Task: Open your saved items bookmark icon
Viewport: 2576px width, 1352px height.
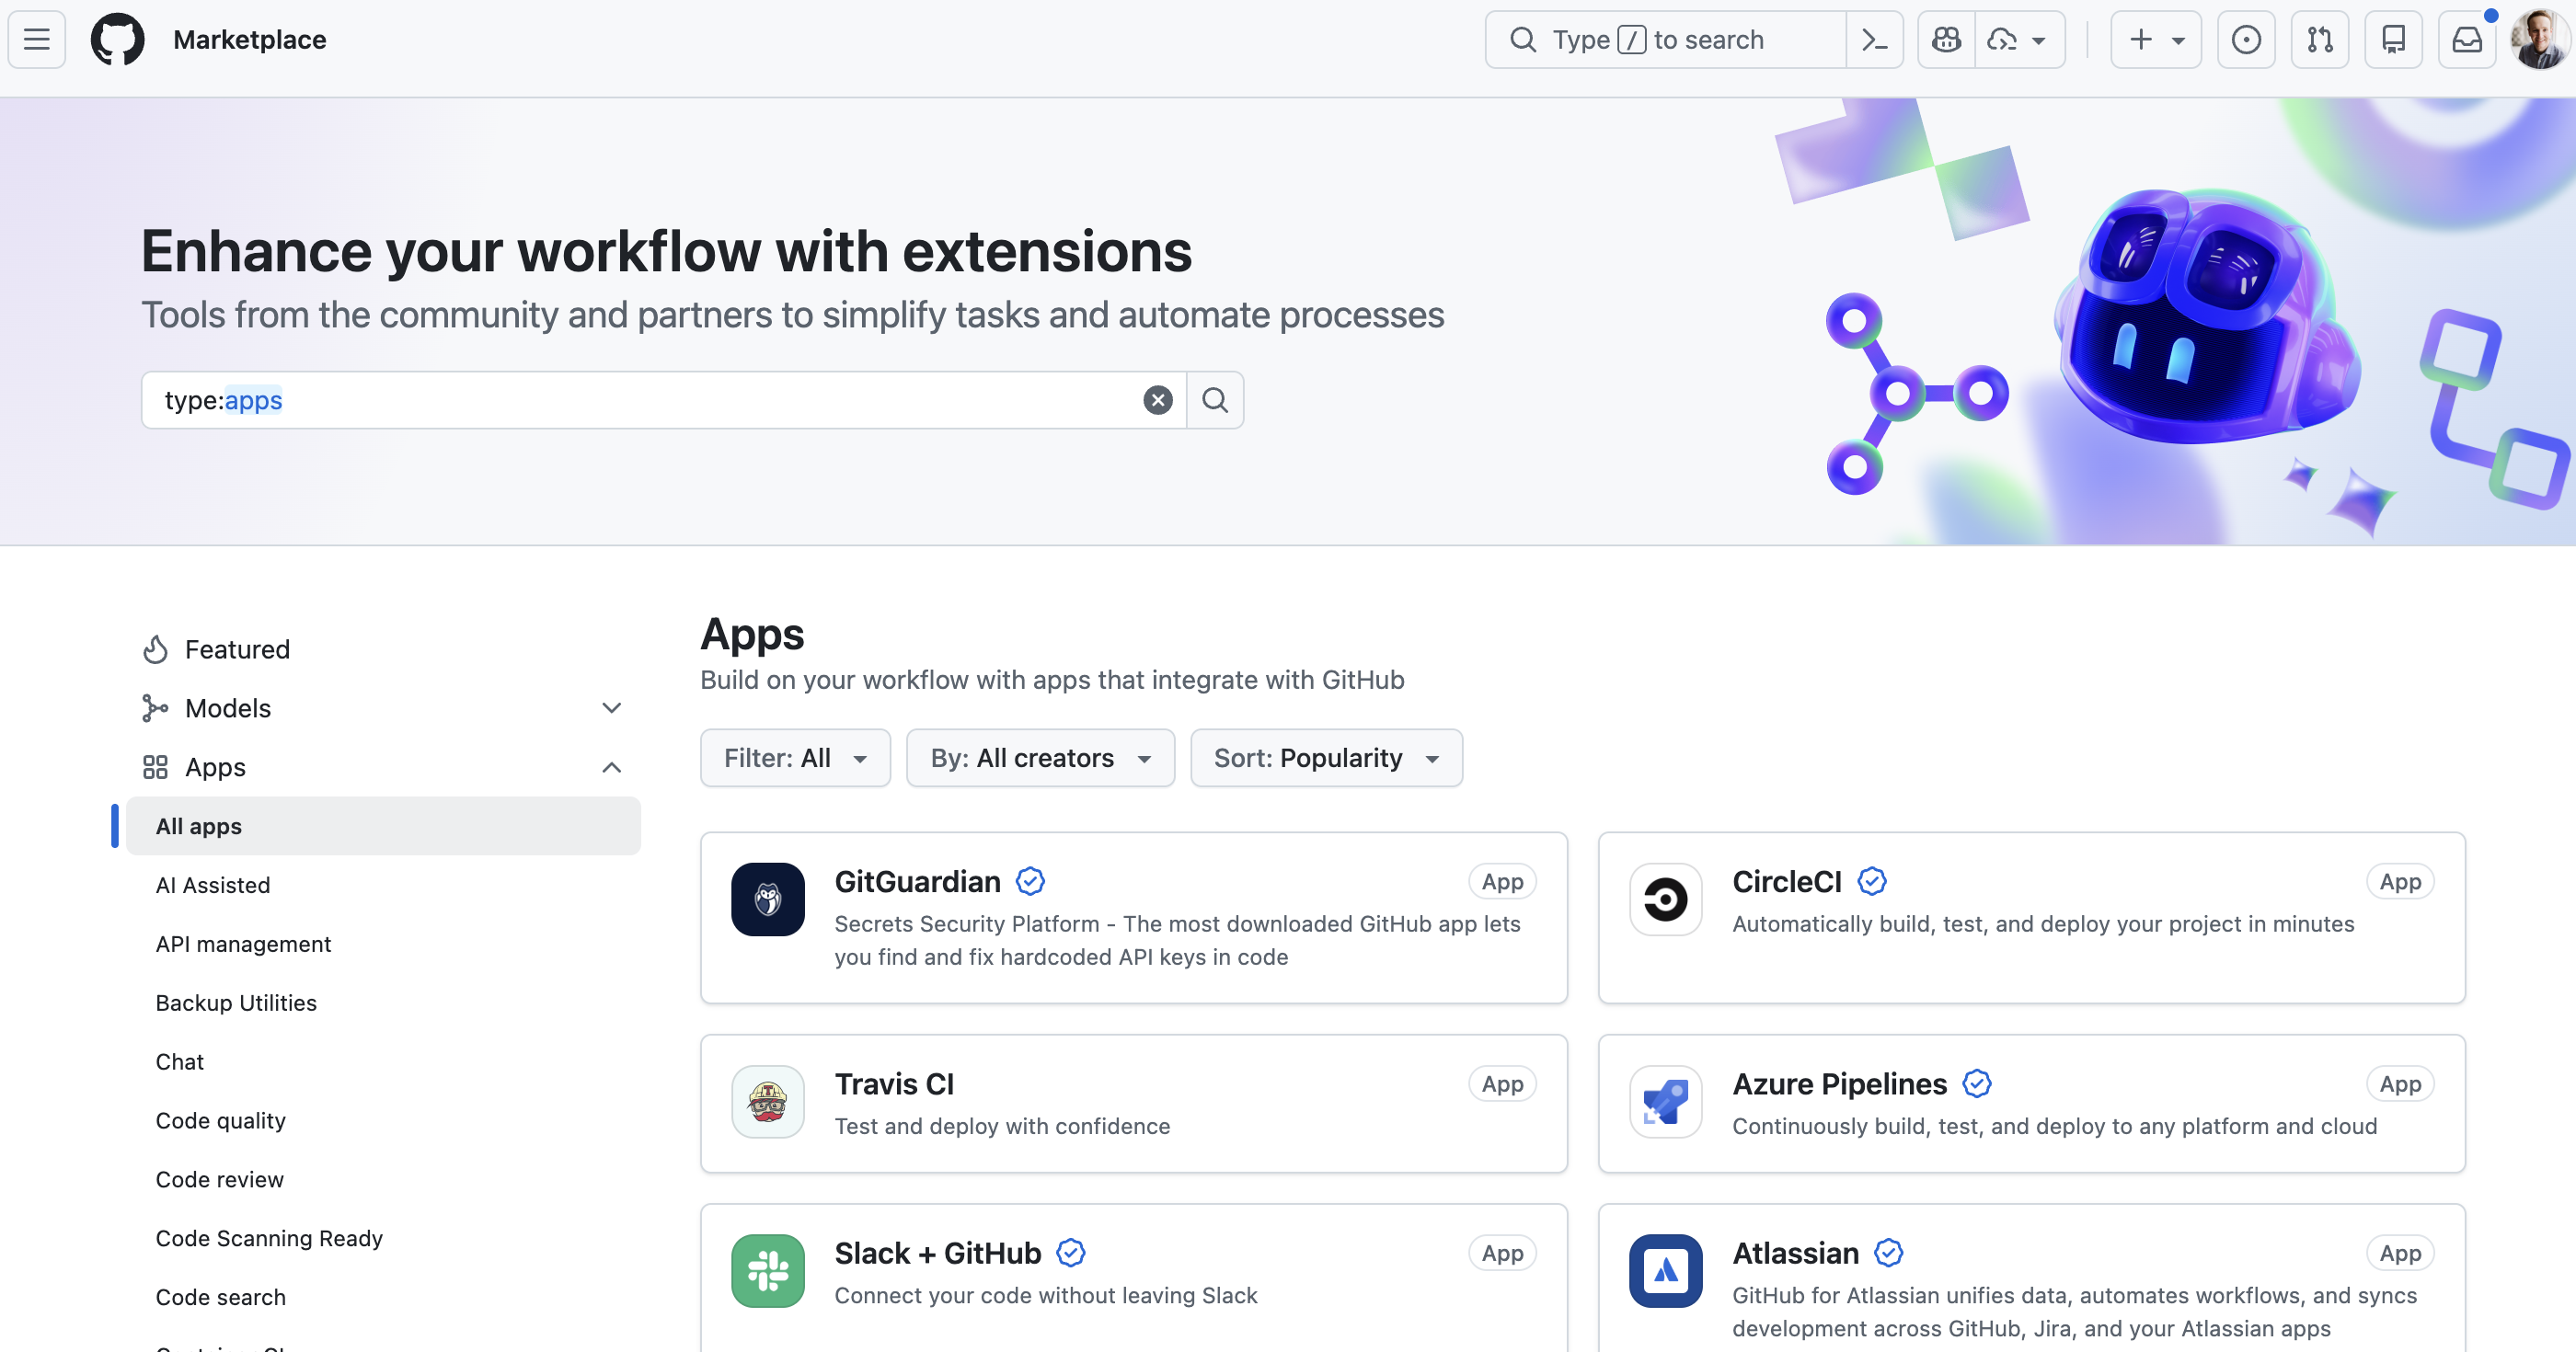Action: point(2394,39)
